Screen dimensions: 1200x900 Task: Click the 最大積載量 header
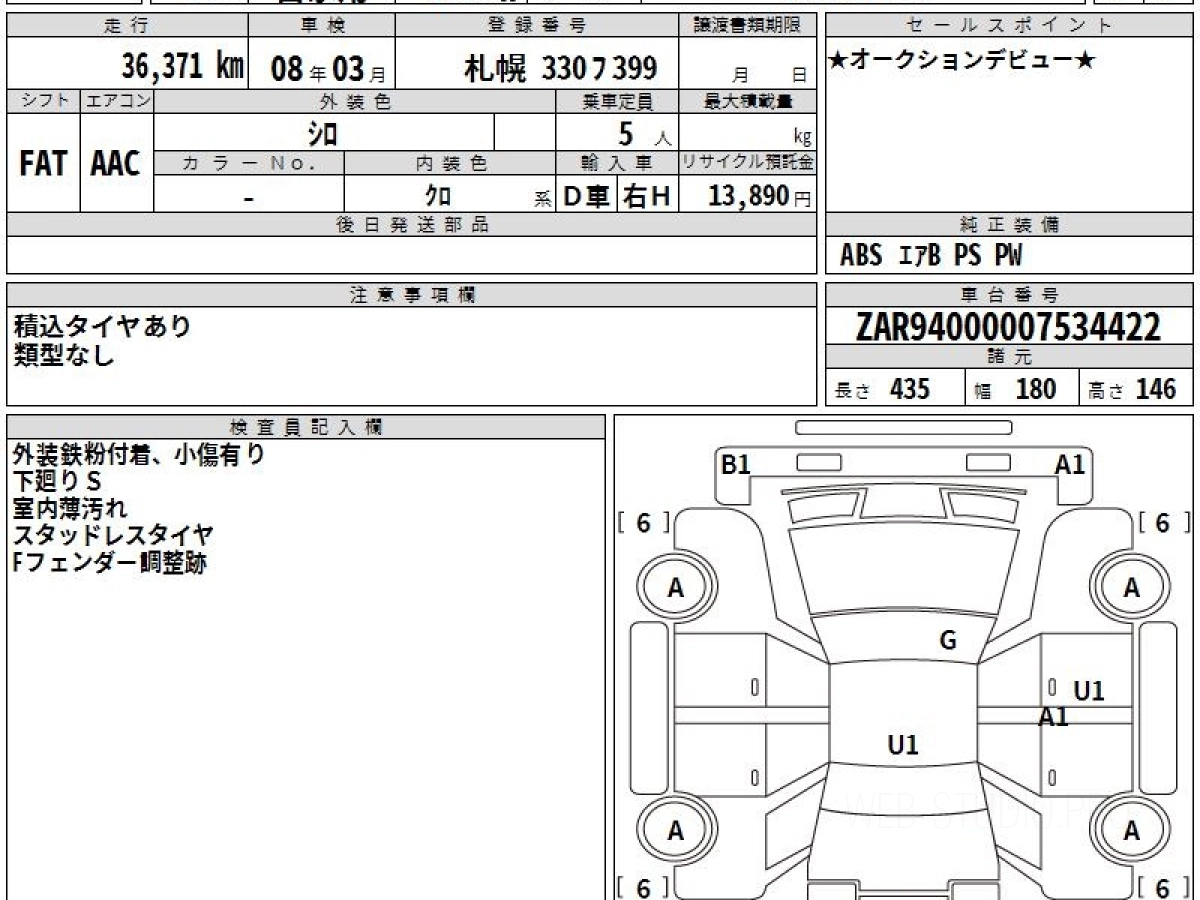747,100
